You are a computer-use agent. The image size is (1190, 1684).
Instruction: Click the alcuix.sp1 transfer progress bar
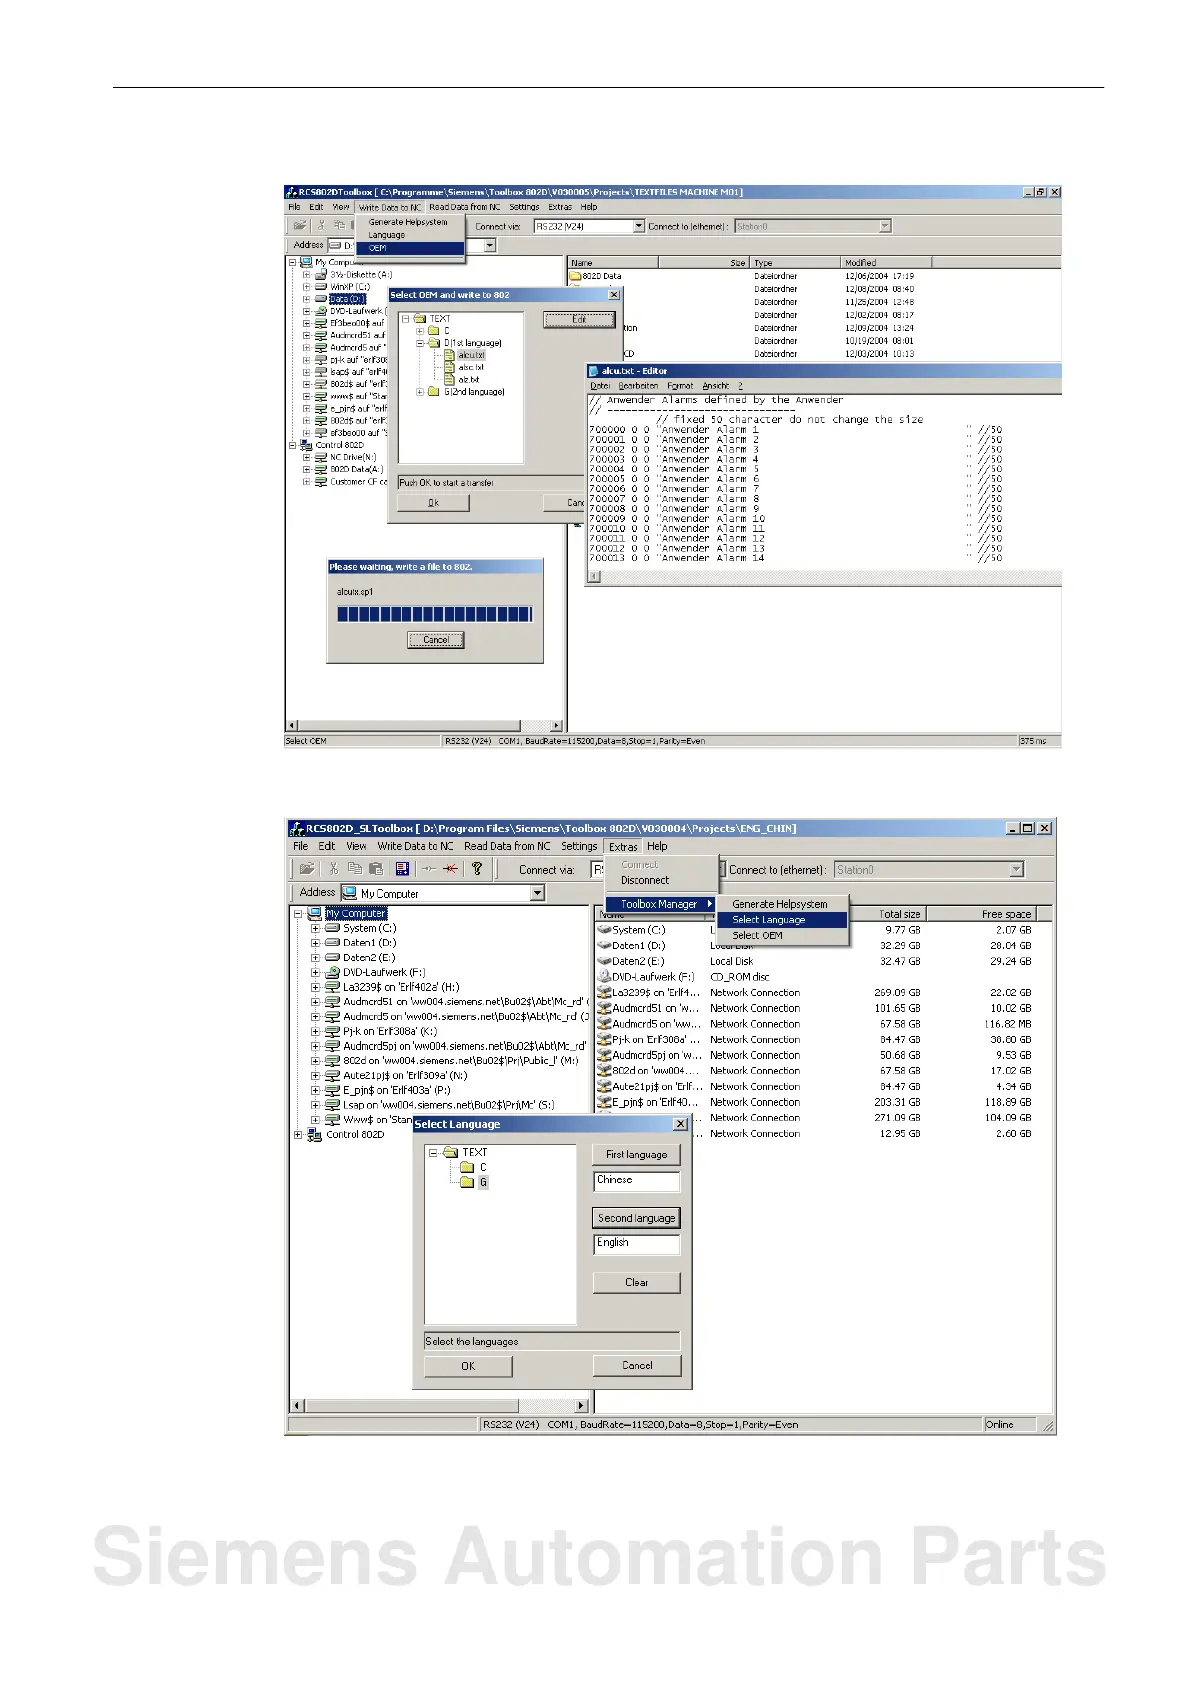coord(435,614)
